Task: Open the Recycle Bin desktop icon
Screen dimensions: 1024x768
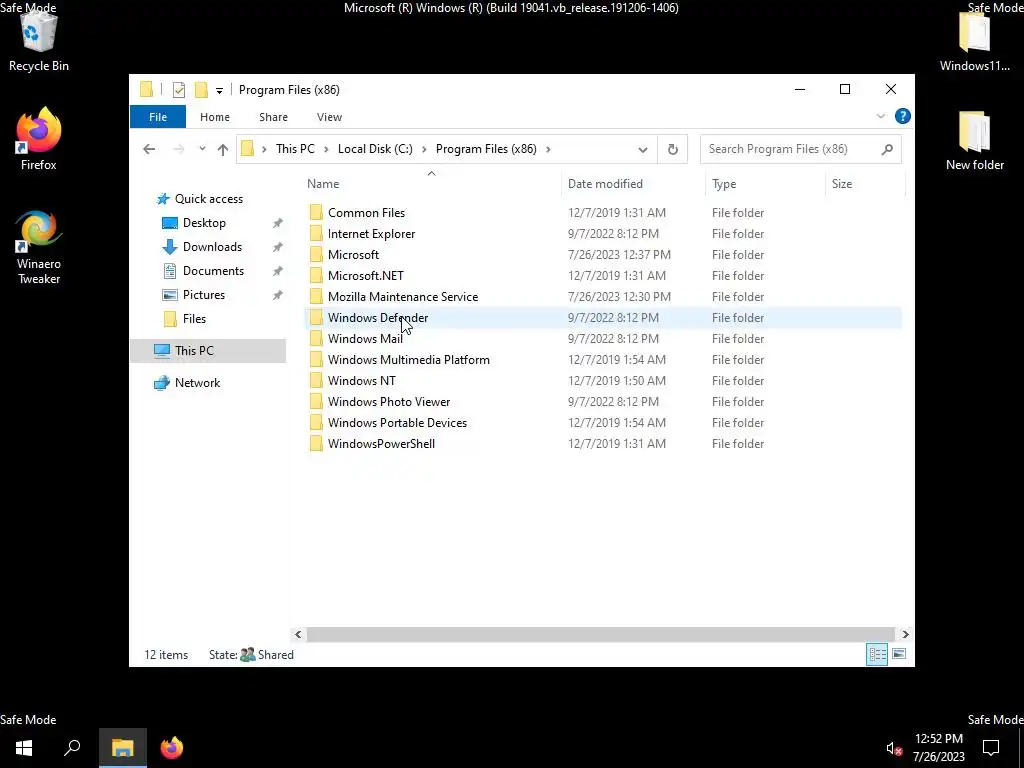Action: (39, 40)
